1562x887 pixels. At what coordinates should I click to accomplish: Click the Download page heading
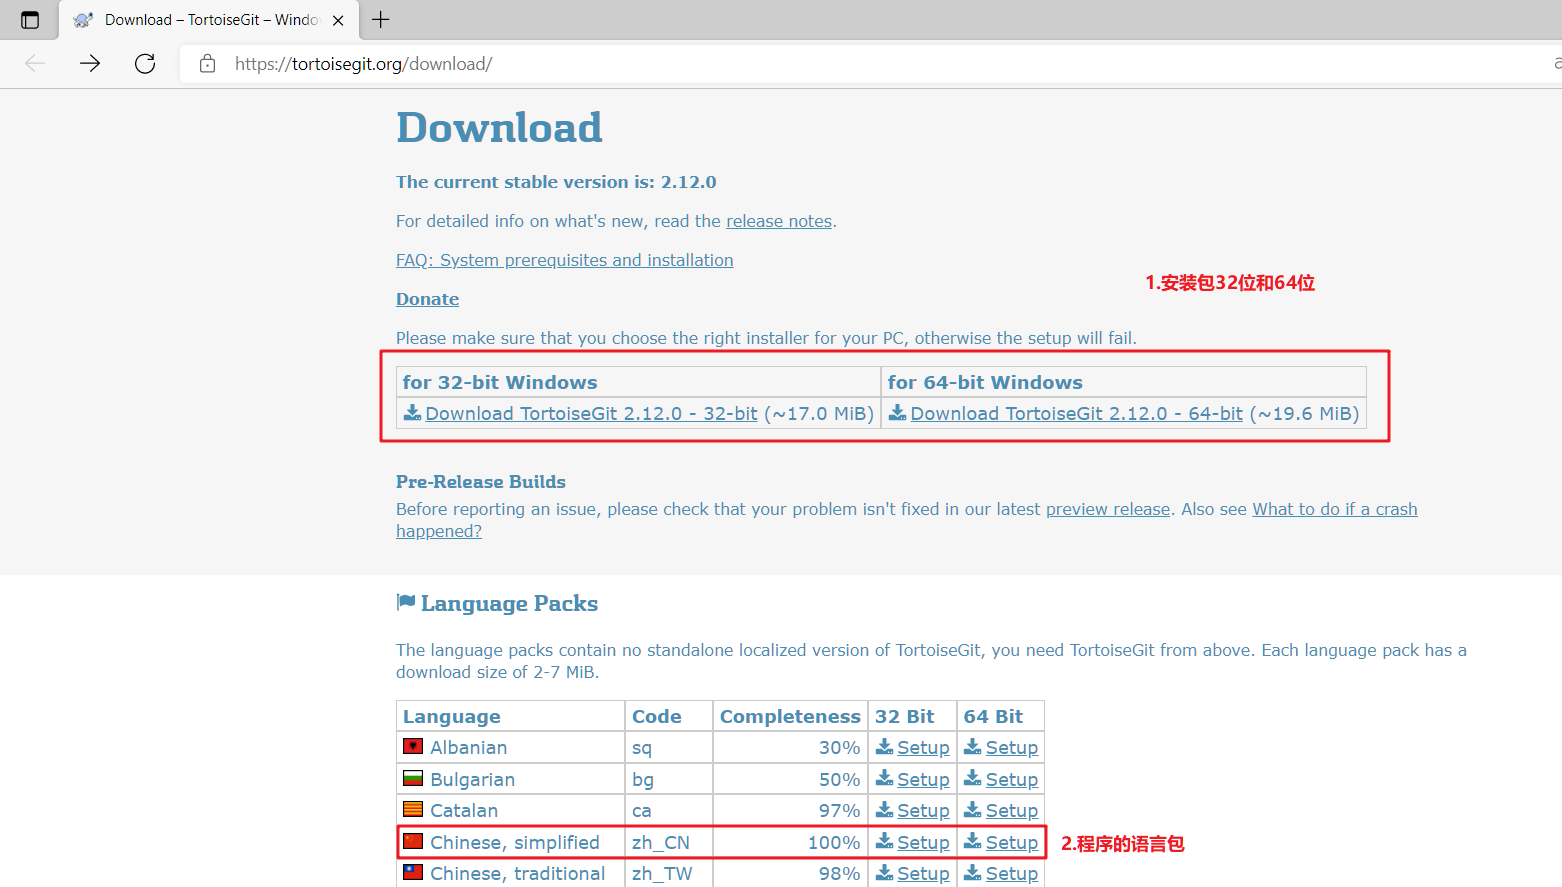(x=499, y=128)
